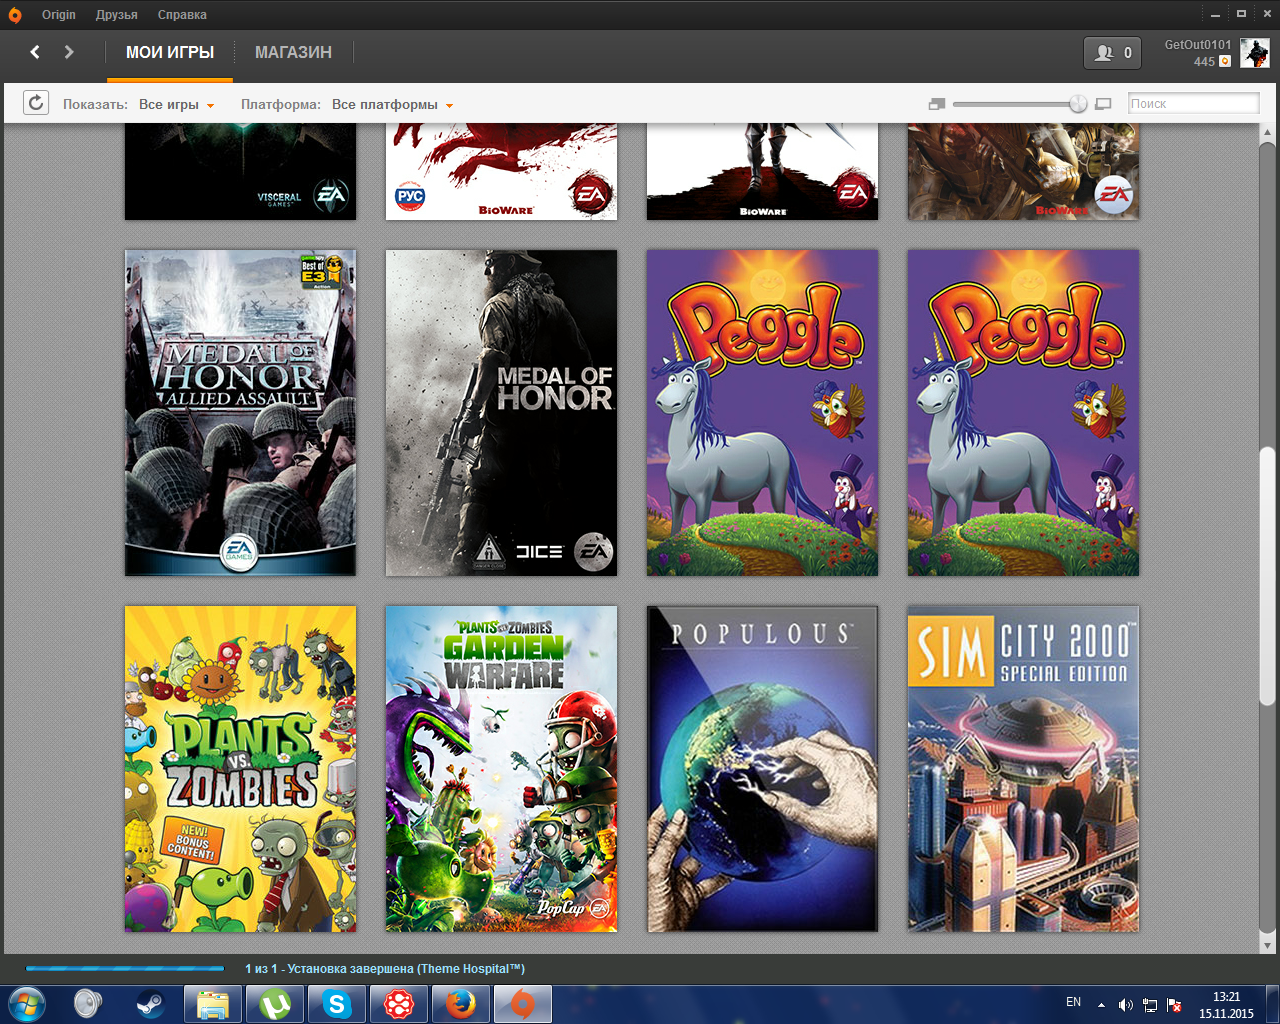Open the friends list counter icon
The width and height of the screenshot is (1280, 1024).
click(1112, 53)
